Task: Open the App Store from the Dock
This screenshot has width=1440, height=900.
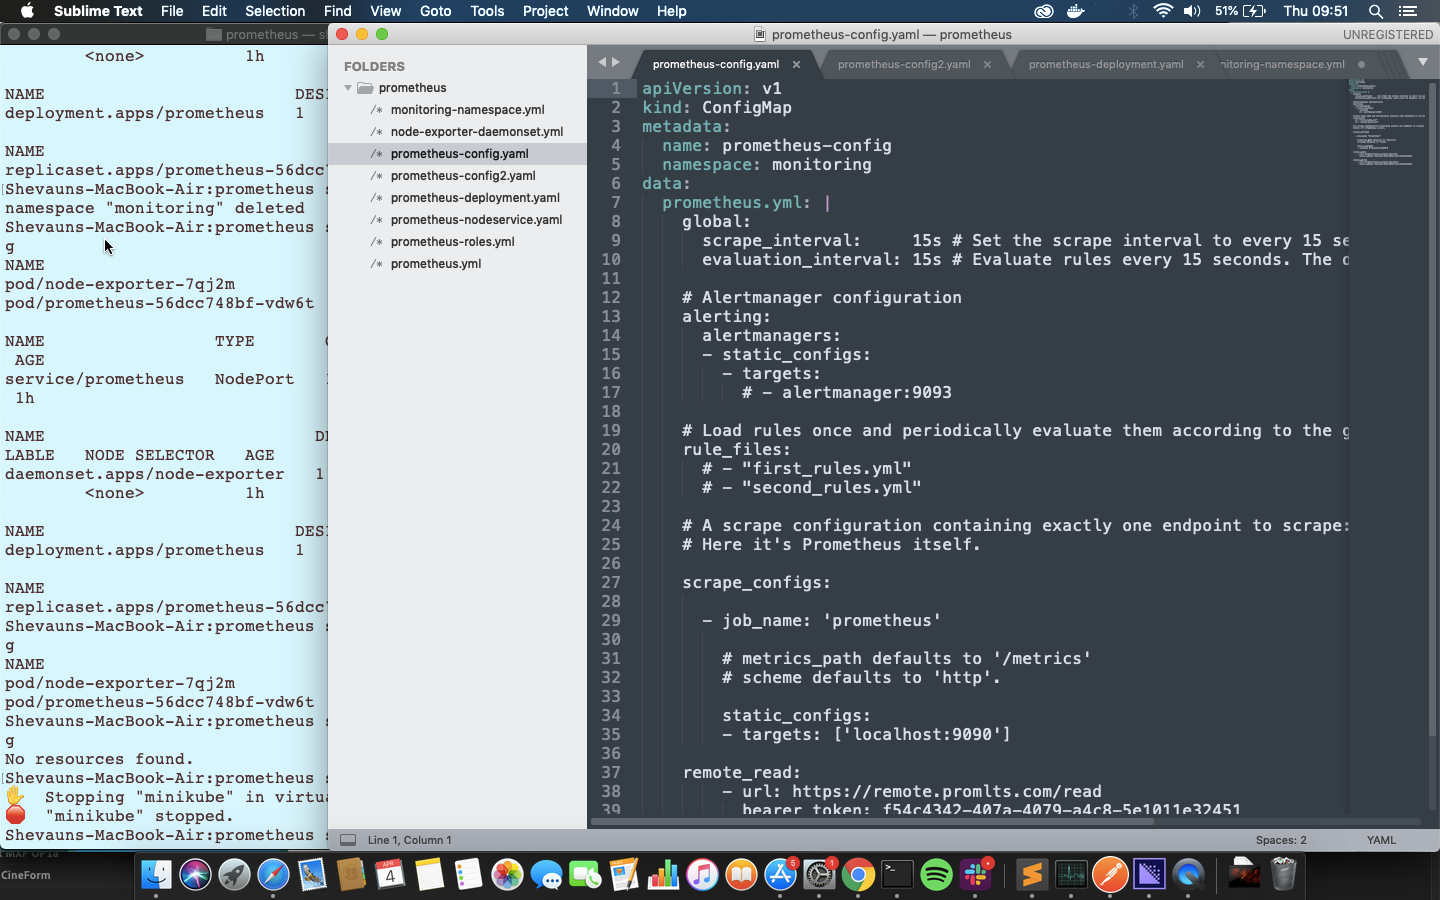Action: (780, 874)
